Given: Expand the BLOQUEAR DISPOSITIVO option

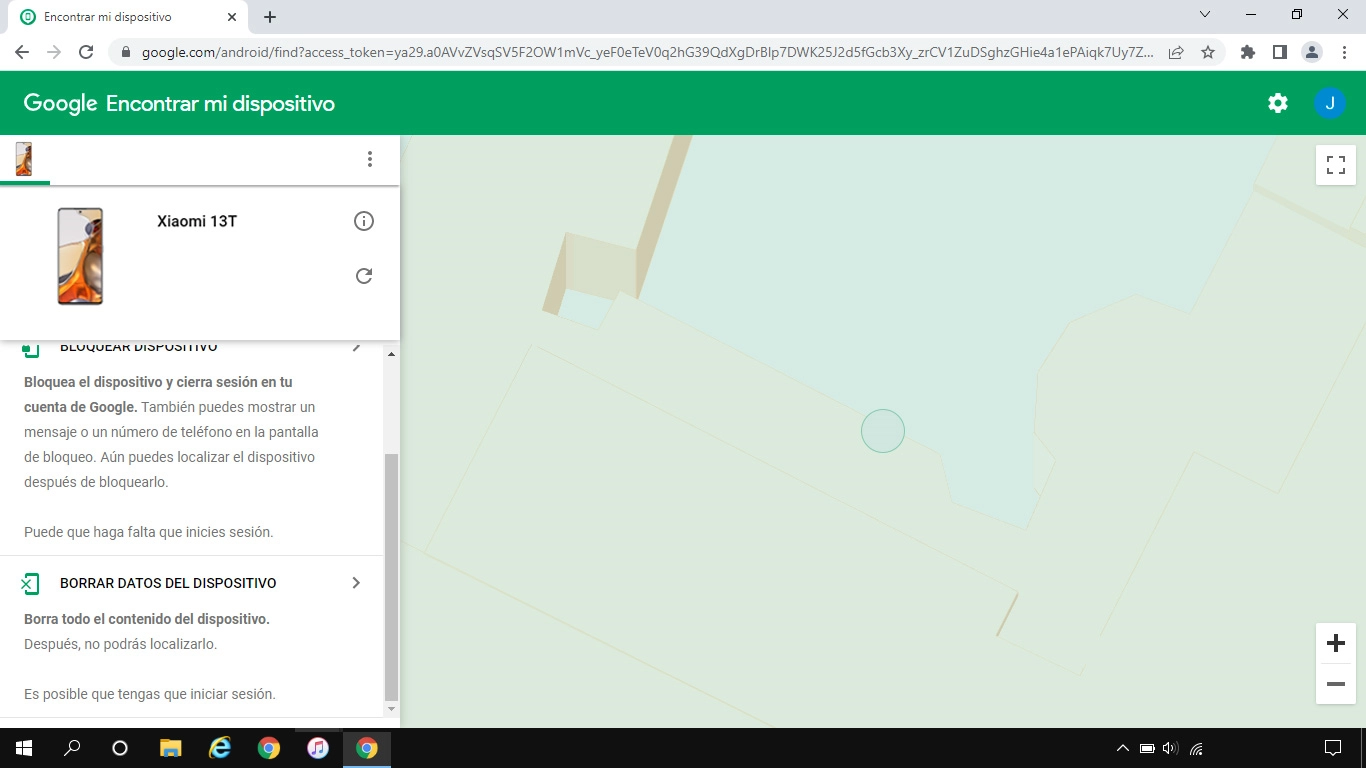Looking at the screenshot, I should pyautogui.click(x=357, y=345).
